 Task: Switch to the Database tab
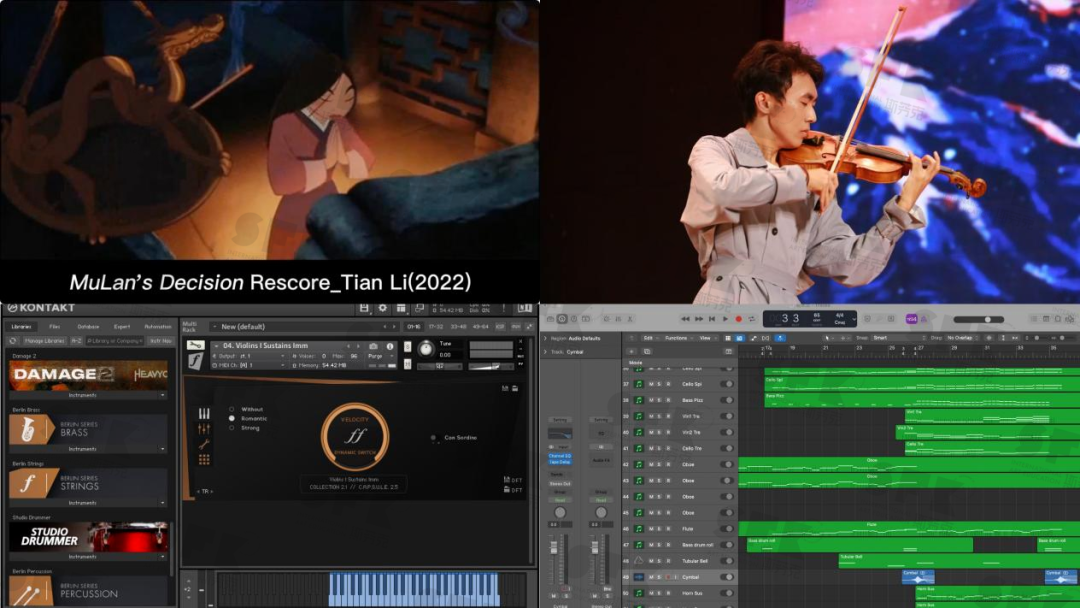point(88,326)
